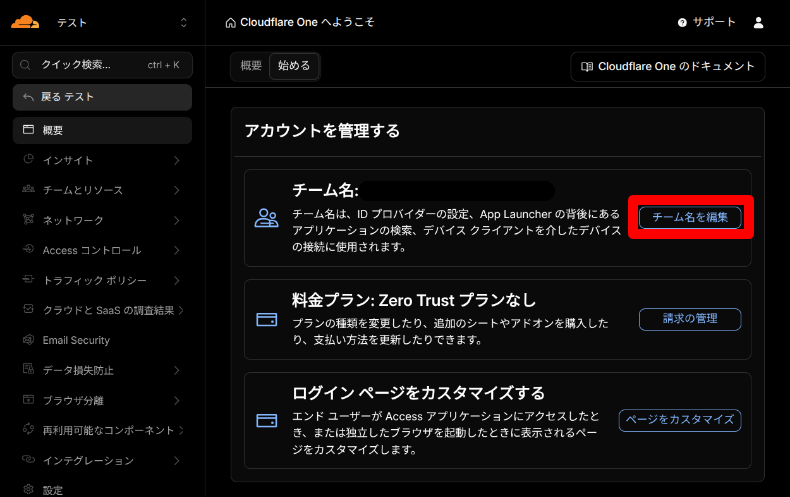Open 設定 in the sidebar
790x497 pixels.
[x=102, y=490]
